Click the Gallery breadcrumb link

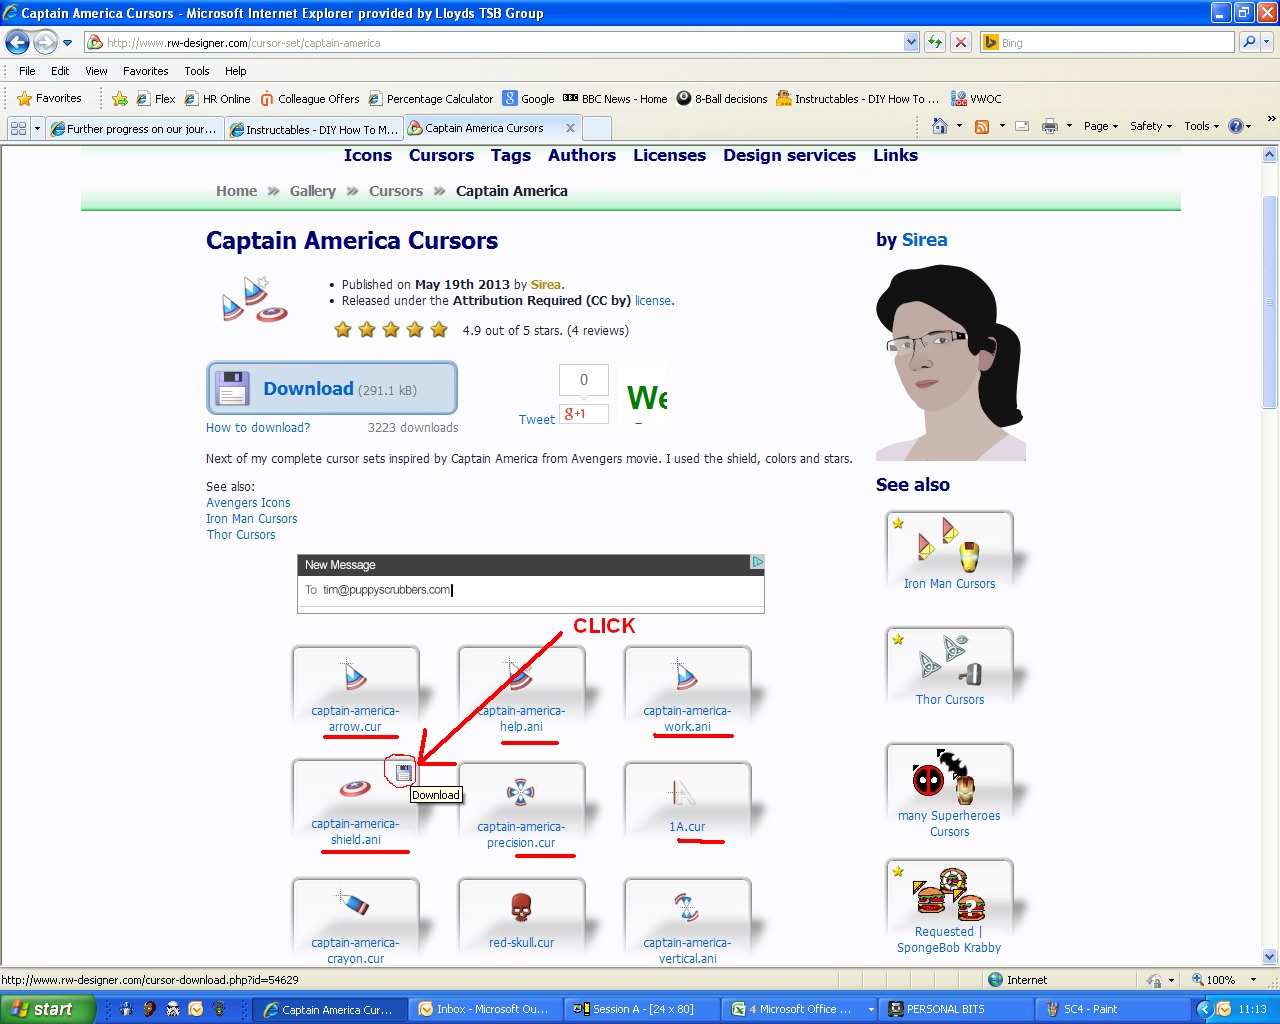pos(312,191)
